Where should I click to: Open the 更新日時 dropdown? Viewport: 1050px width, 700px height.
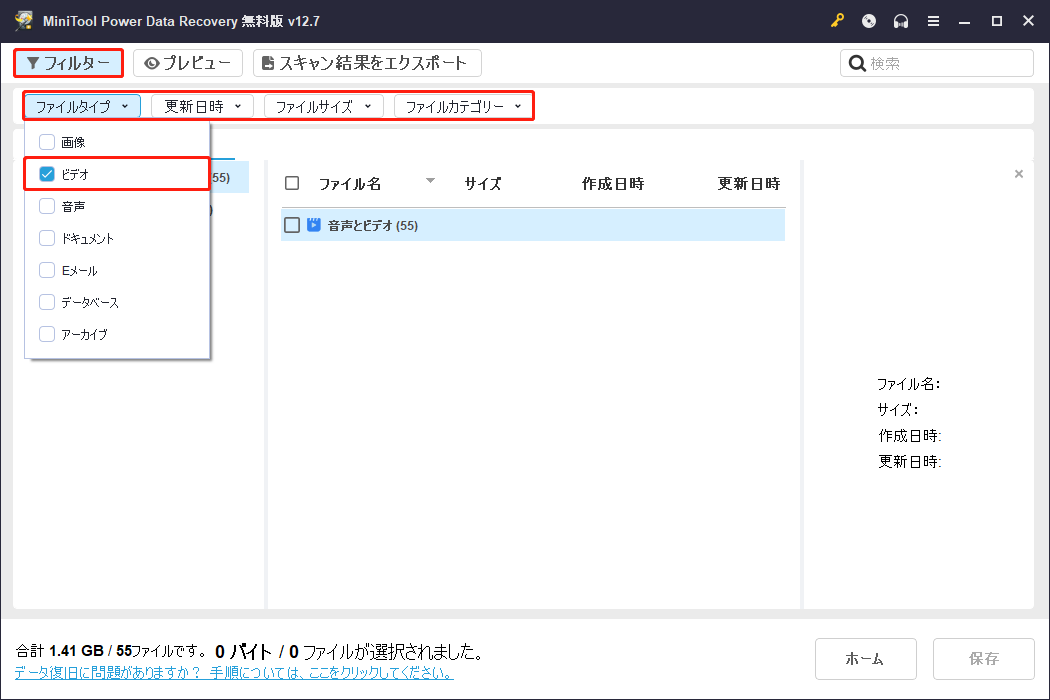[203, 105]
